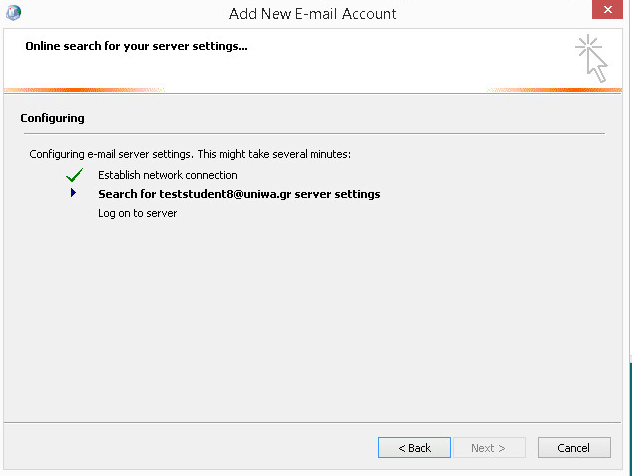This screenshot has width=632, height=476.
Task: Click the orange progress bar on the right
Action: (x=554, y=90)
